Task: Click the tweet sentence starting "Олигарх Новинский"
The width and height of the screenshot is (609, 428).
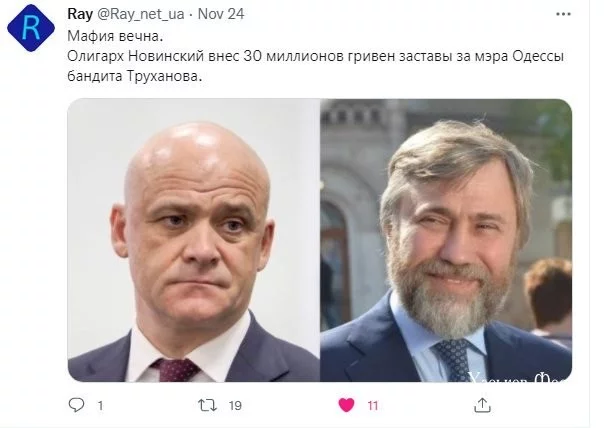Action: [315, 56]
